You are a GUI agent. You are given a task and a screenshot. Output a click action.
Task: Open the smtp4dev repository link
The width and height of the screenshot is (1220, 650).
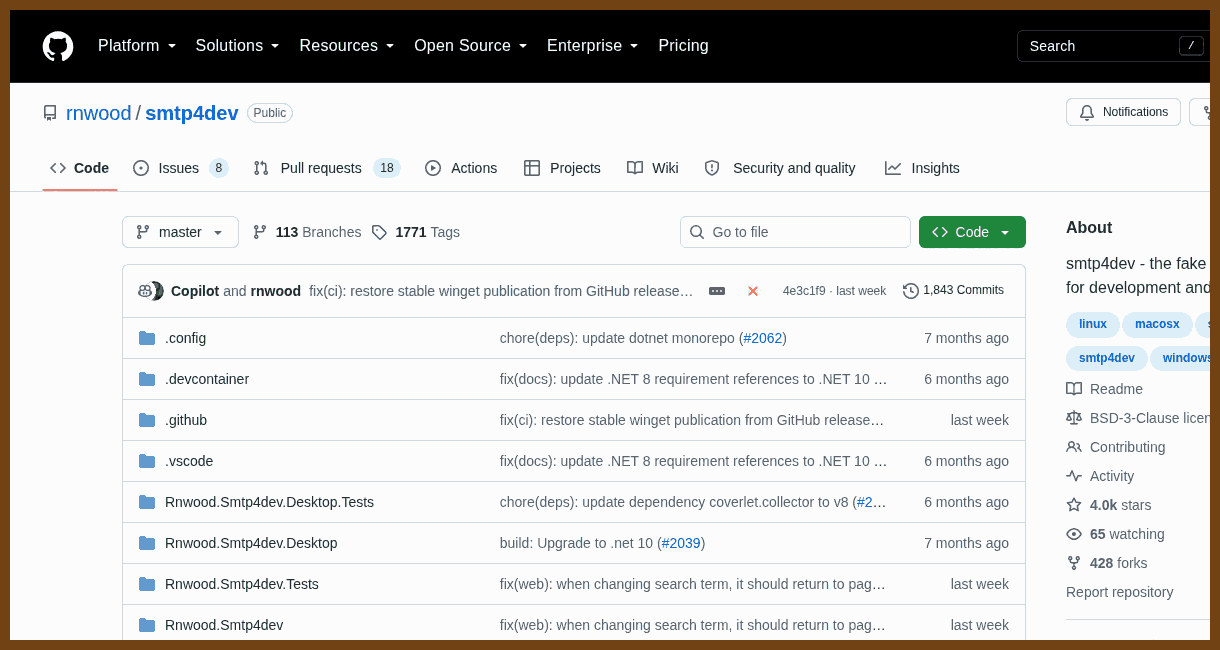click(x=192, y=113)
